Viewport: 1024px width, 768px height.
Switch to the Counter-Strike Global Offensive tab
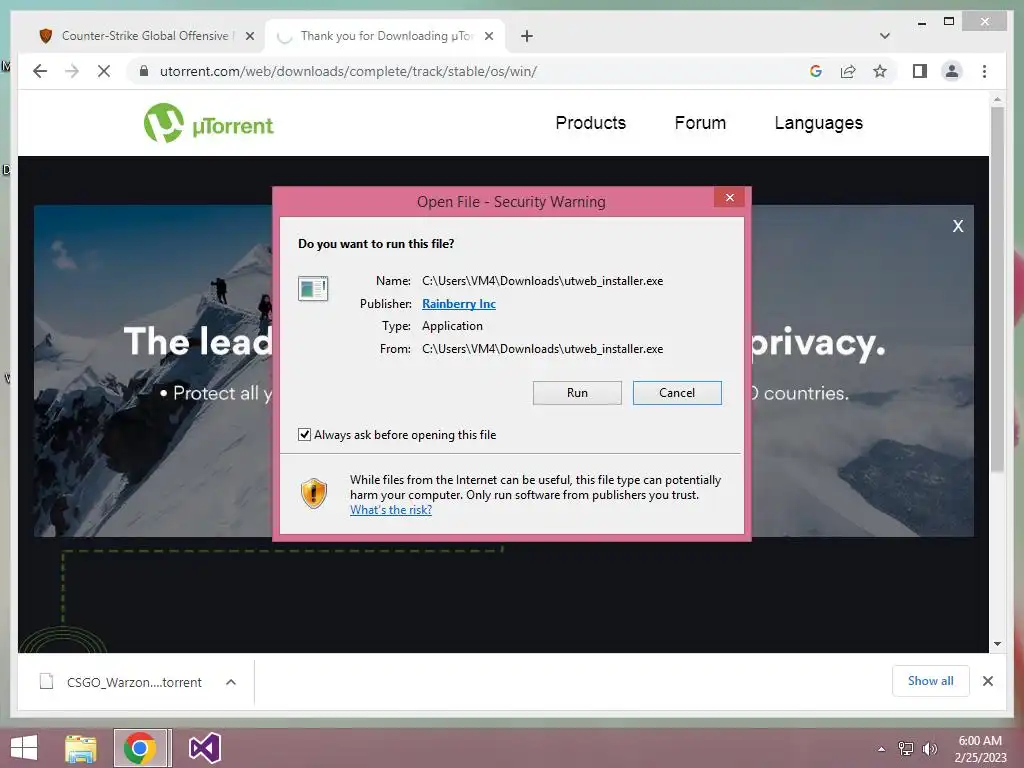[x=145, y=36]
